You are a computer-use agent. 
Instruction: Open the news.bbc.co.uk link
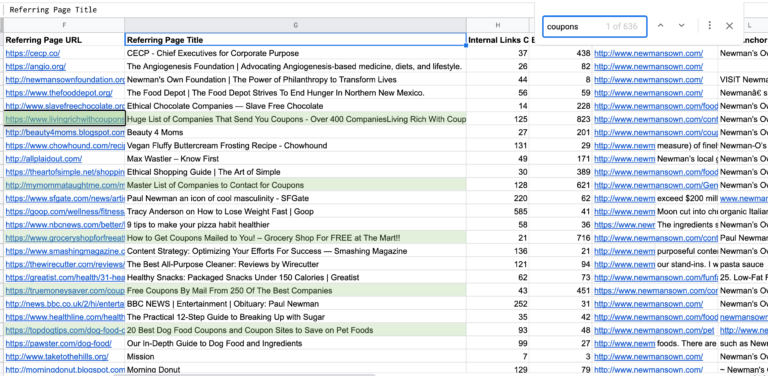(x=65, y=304)
